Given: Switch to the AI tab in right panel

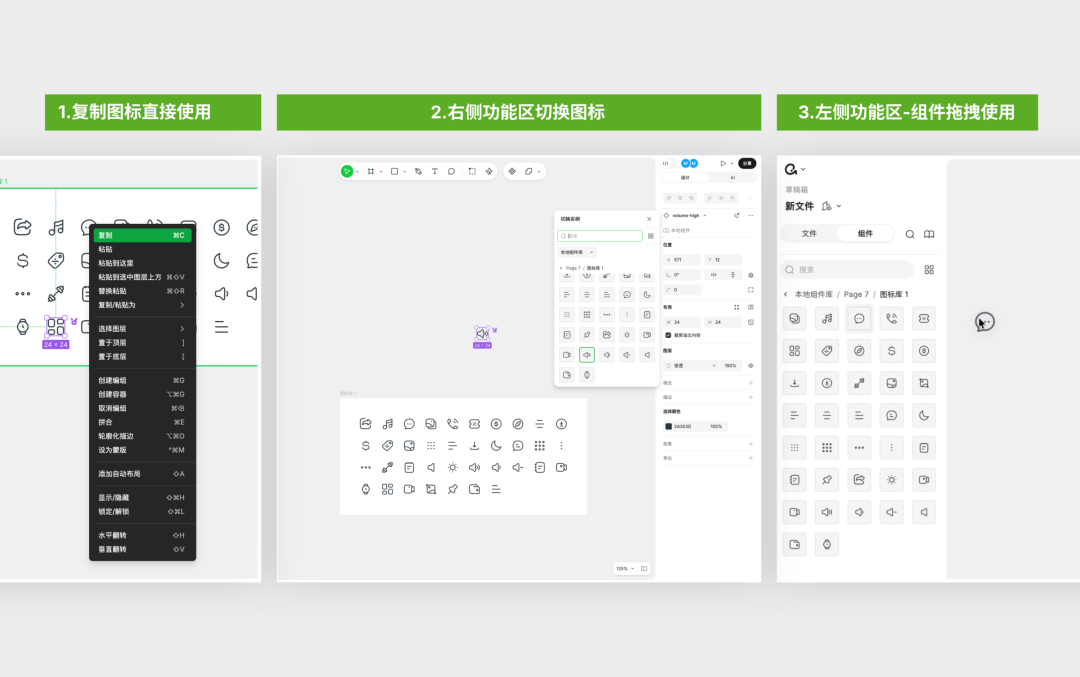Looking at the screenshot, I should click(732, 178).
